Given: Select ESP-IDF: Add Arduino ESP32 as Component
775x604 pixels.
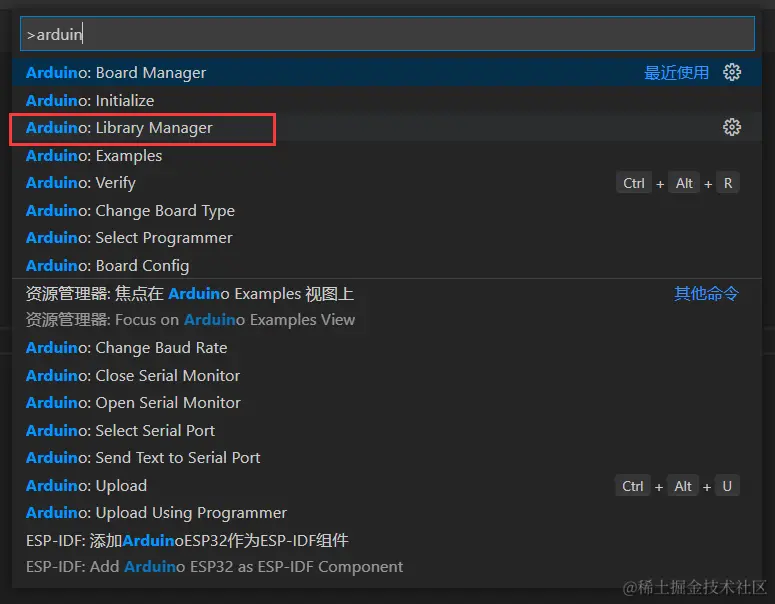Looking at the screenshot, I should (387, 554).
